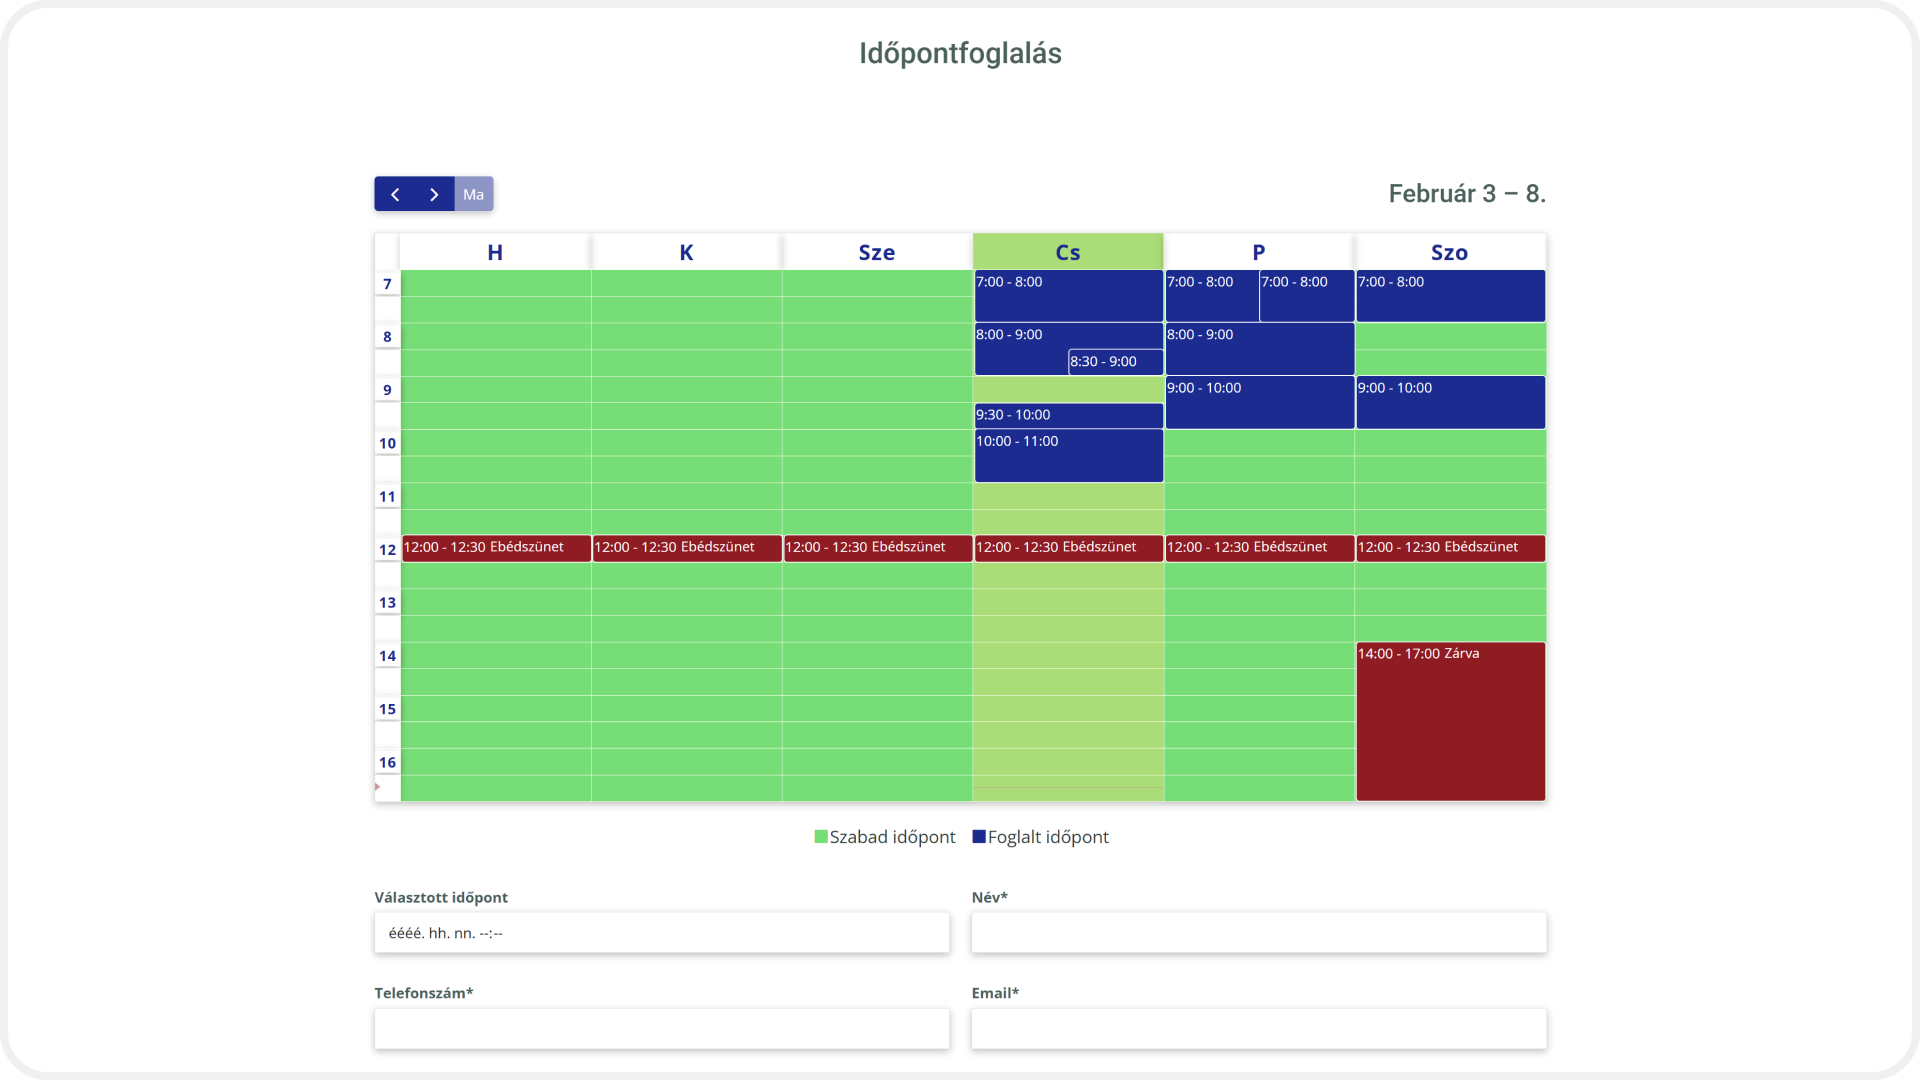This screenshot has height=1080, width=1920.
Task: Click the Ma (today) button
Action: tap(473, 194)
